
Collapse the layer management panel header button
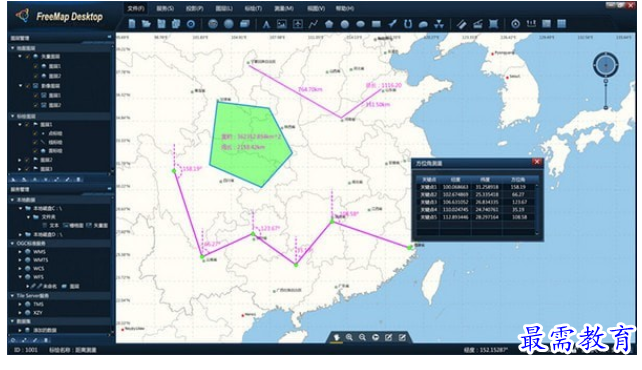coord(109,37)
